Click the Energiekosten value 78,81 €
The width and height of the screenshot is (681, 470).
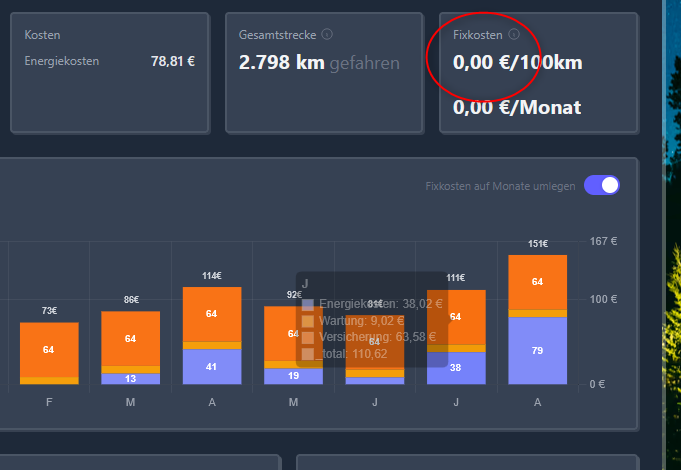tap(173, 61)
